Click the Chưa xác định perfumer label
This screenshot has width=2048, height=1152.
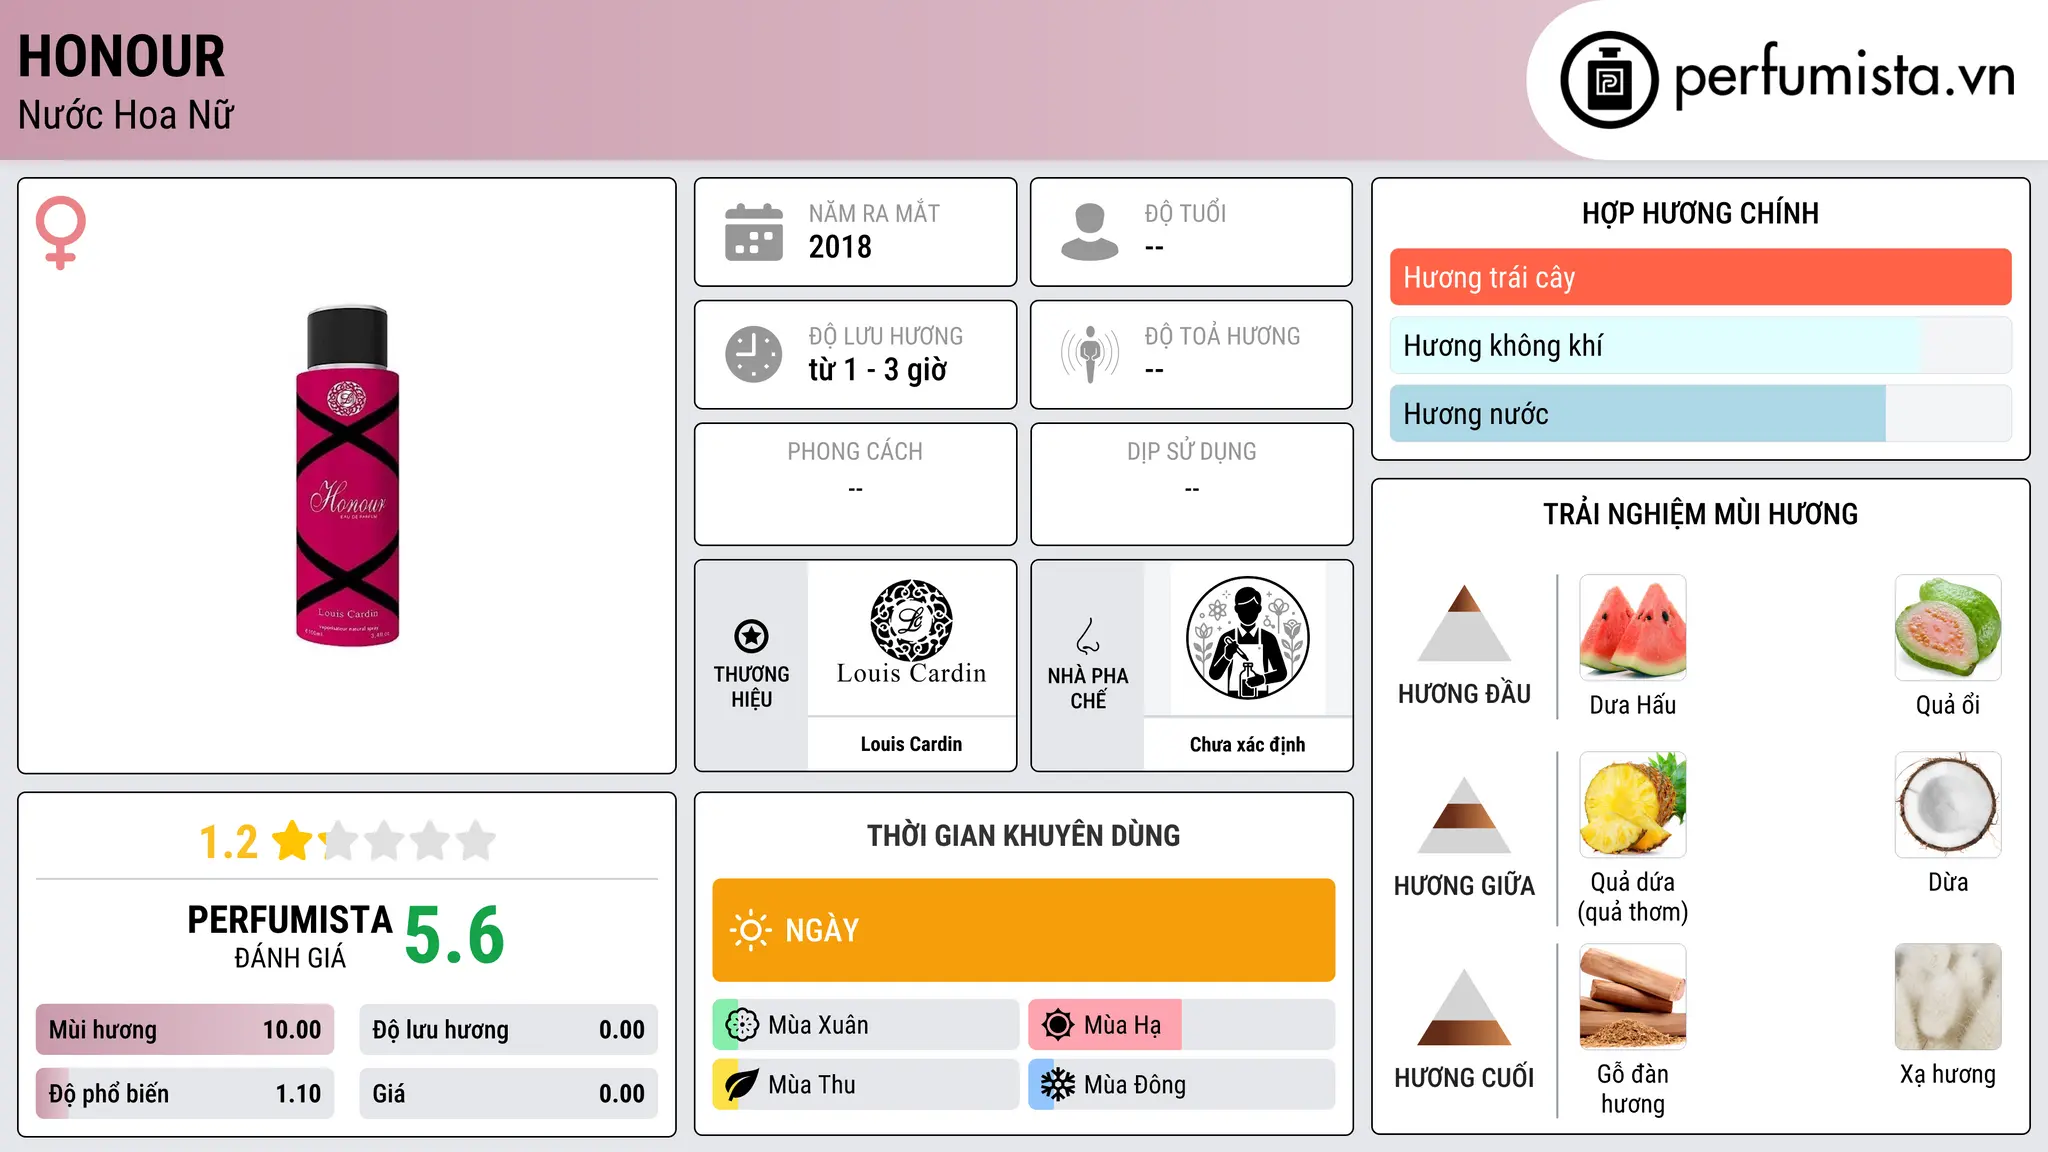[x=1247, y=744]
